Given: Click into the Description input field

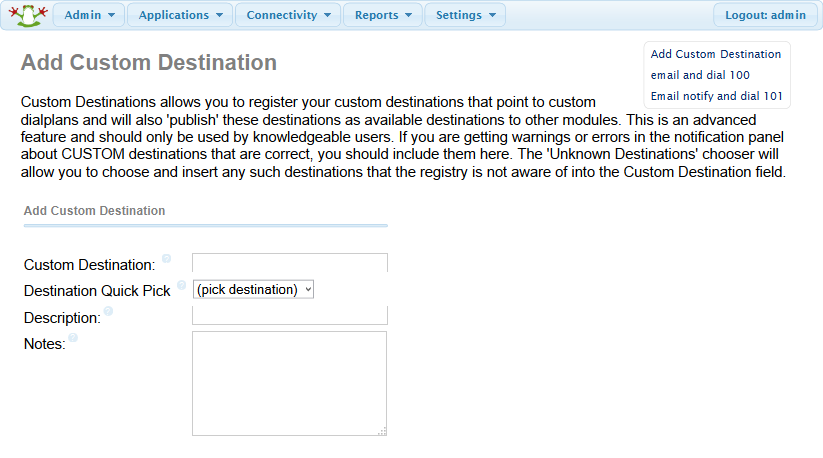Looking at the screenshot, I should (289, 315).
